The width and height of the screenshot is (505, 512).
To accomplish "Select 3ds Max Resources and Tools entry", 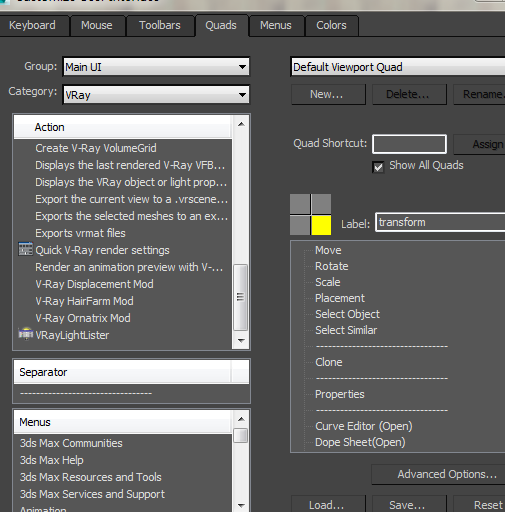I will tap(91, 477).
